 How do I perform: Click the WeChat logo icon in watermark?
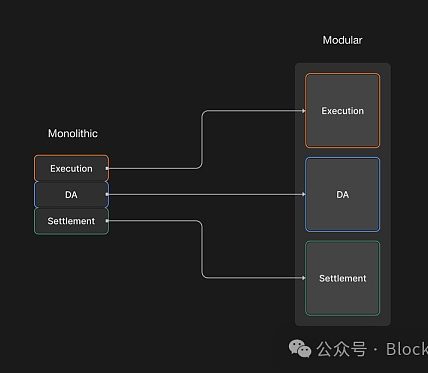point(300,349)
